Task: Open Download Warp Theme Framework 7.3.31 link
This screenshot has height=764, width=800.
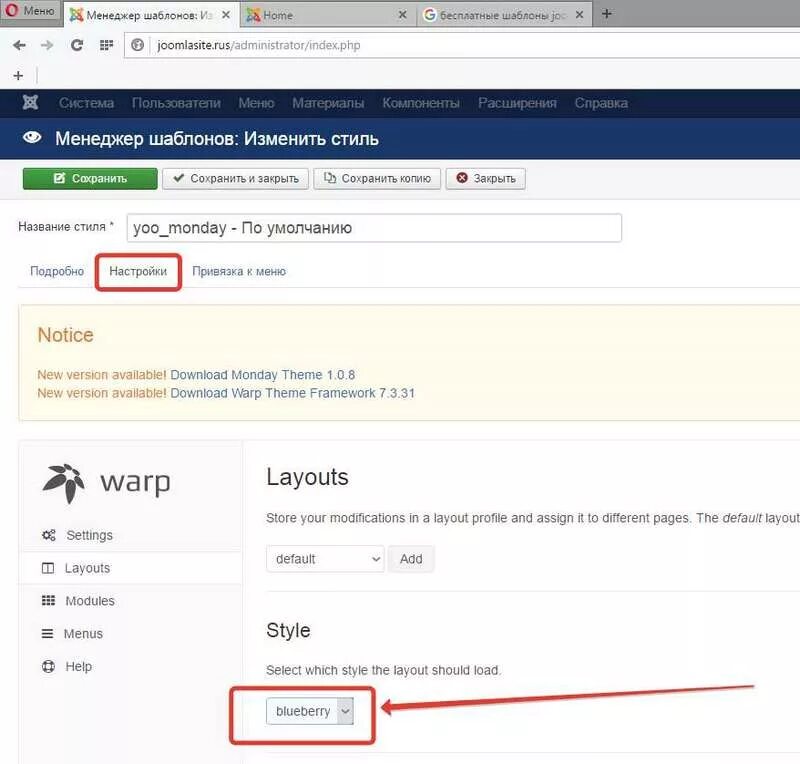Action: pyautogui.click(x=292, y=393)
